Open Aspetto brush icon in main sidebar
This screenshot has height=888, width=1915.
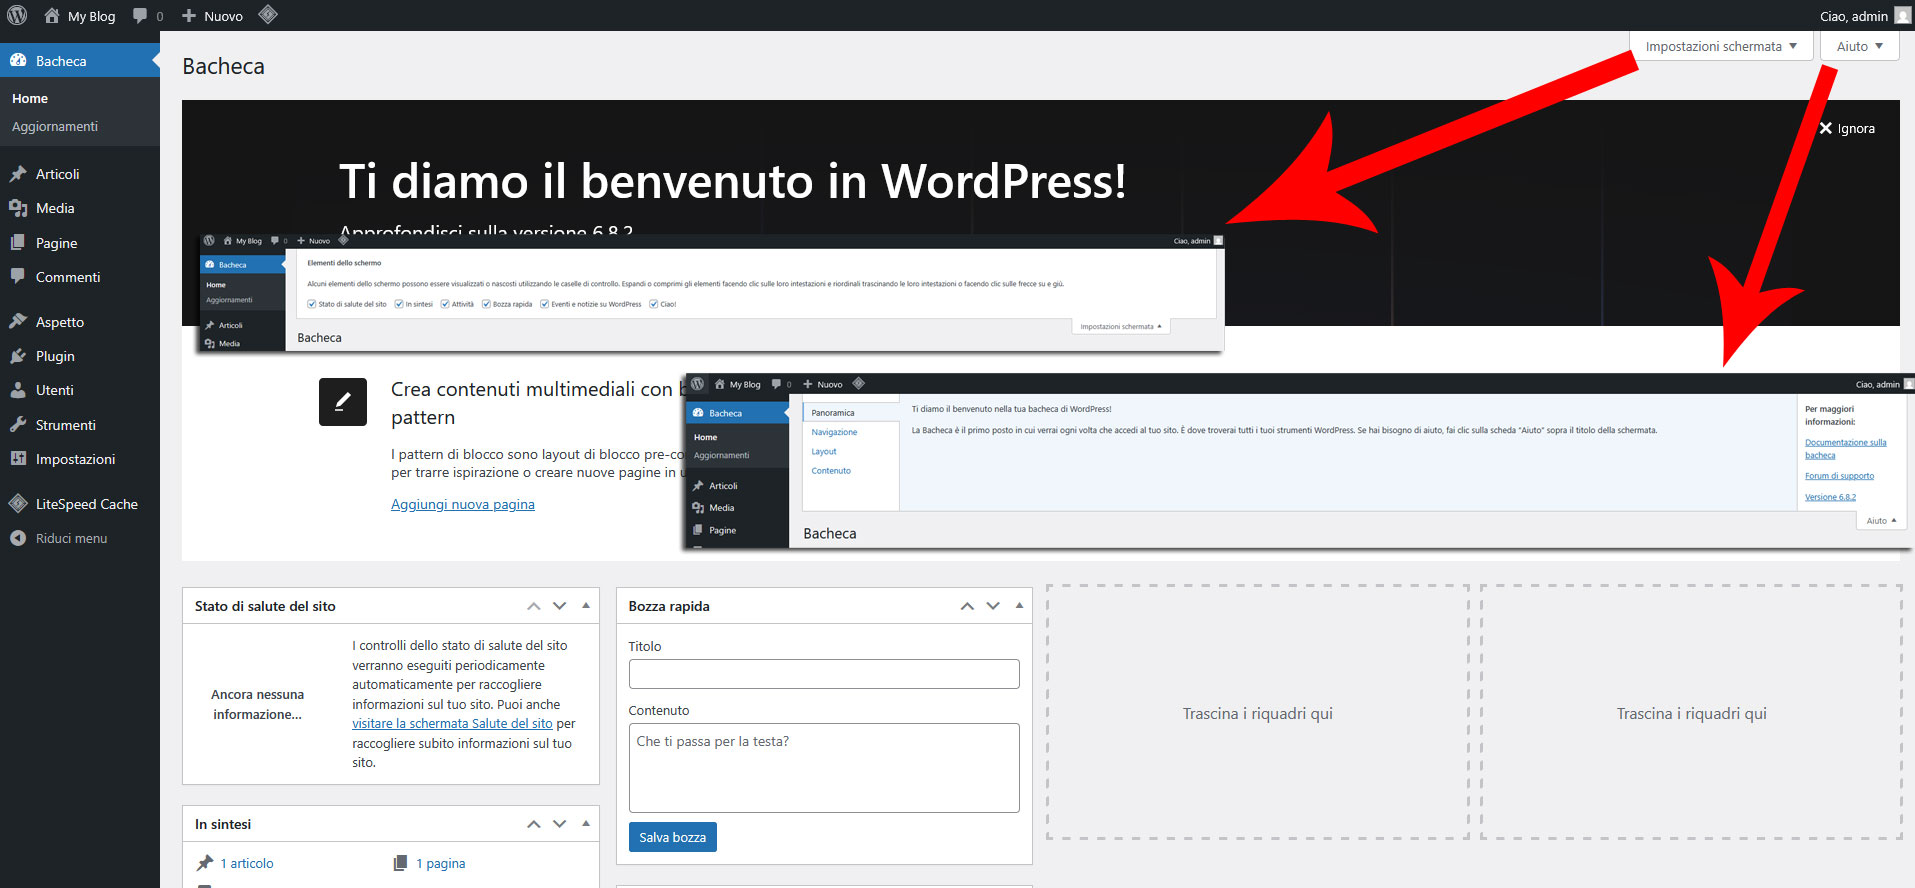click(18, 322)
